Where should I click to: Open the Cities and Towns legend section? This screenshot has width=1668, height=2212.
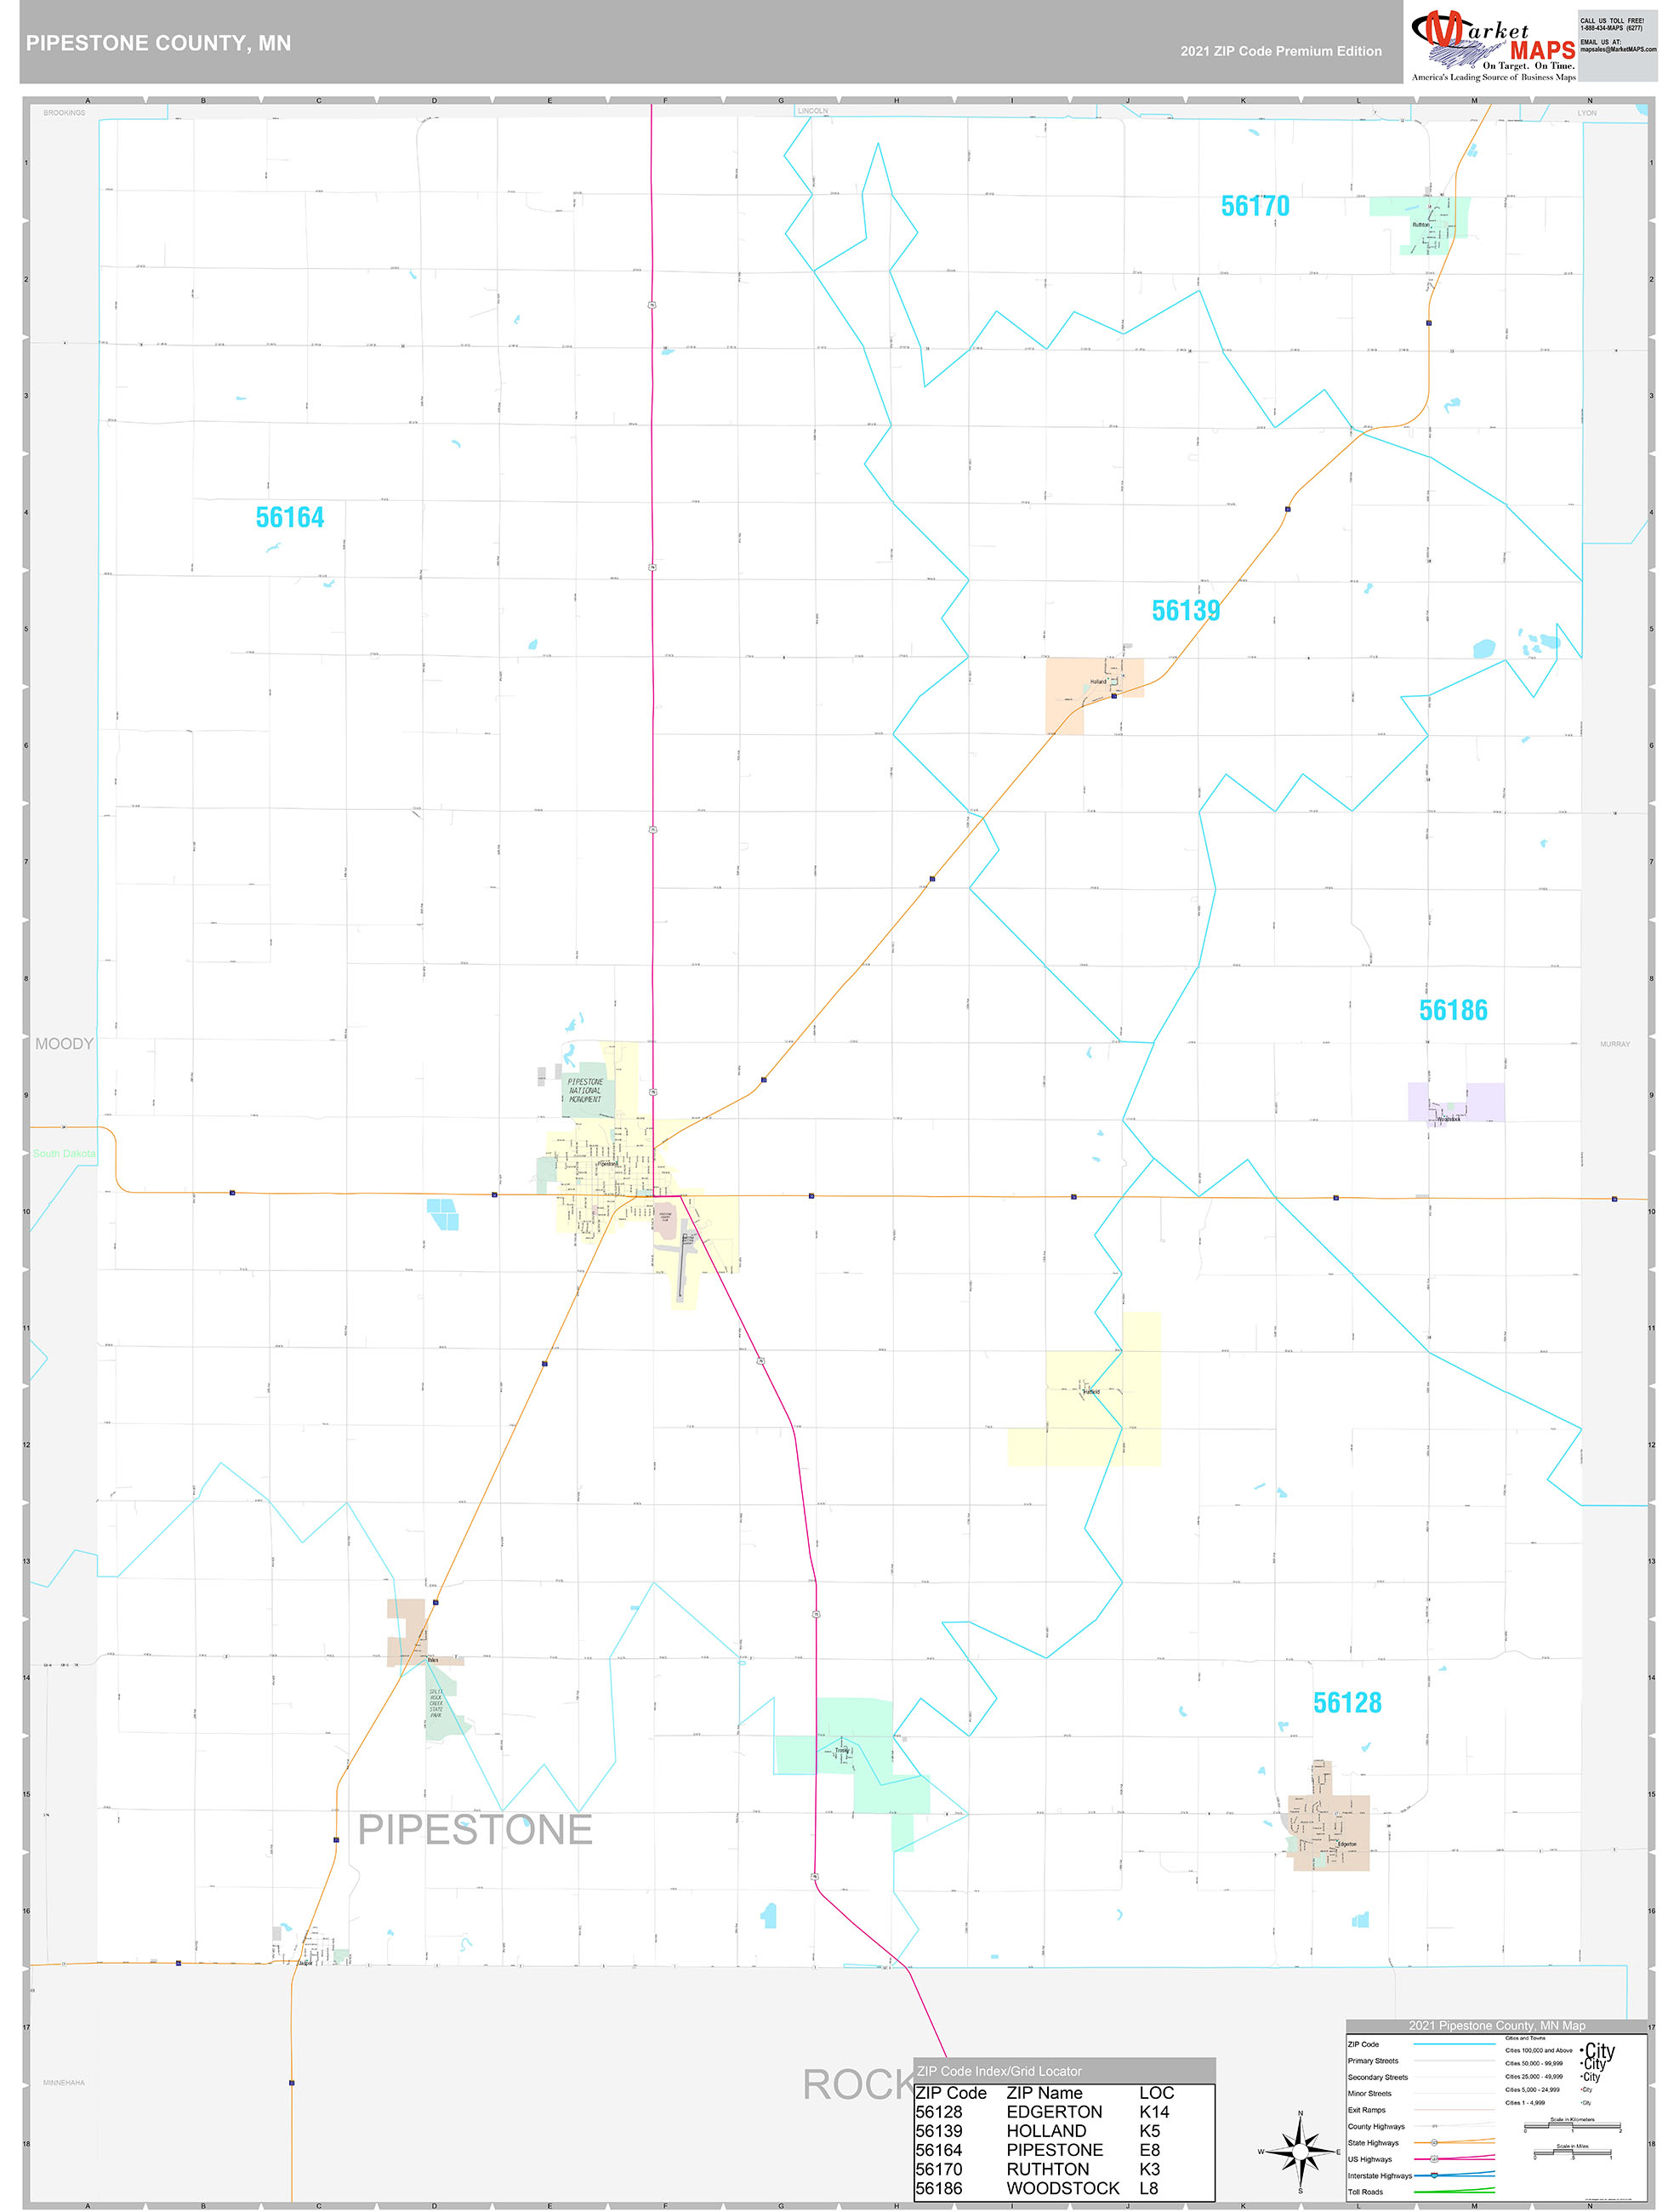pyautogui.click(x=1526, y=2039)
